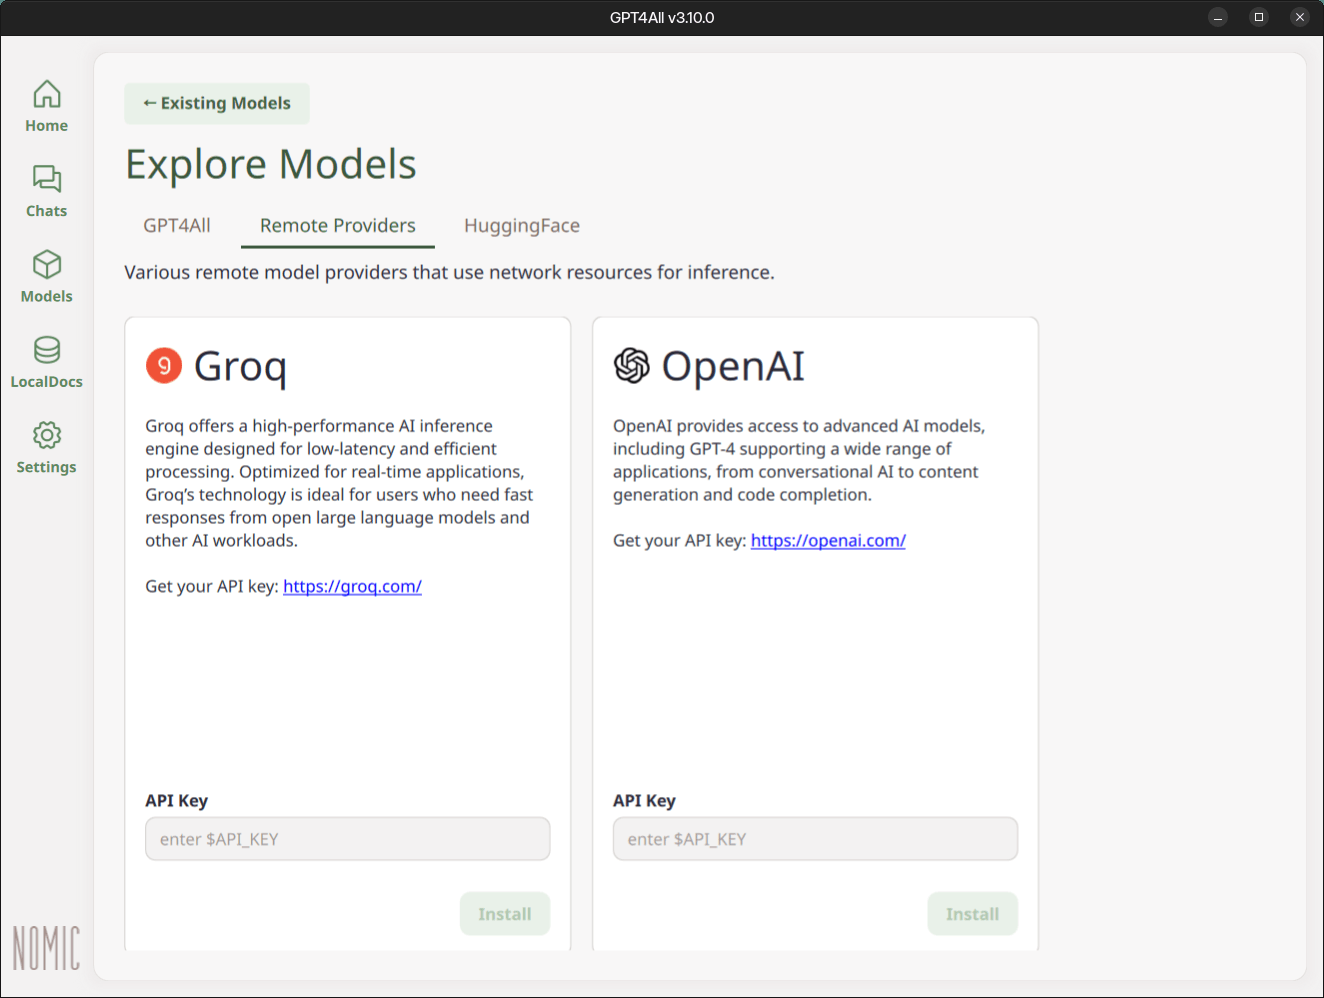This screenshot has height=998, width=1324.
Task: Go back to Existing Models
Action: point(217,104)
